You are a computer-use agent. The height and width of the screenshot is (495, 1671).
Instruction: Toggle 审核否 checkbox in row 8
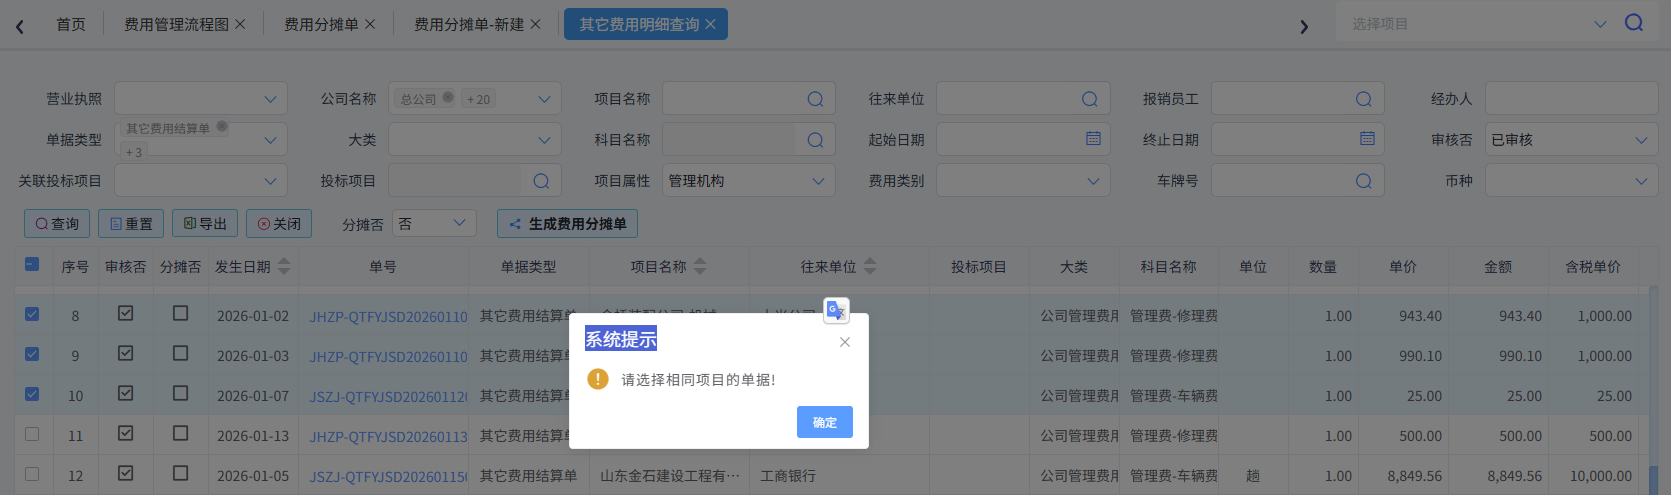[x=125, y=313]
